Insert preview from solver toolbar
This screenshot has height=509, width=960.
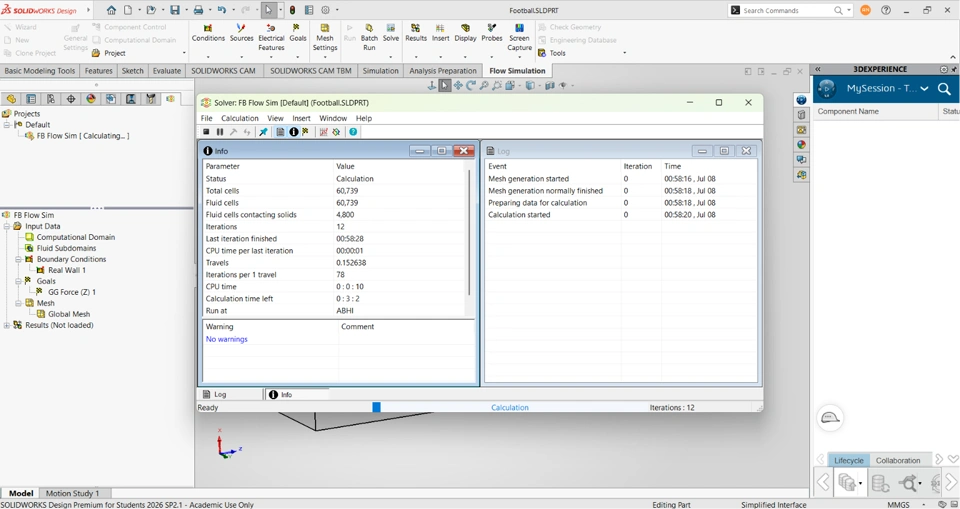pyautogui.click(x=336, y=132)
